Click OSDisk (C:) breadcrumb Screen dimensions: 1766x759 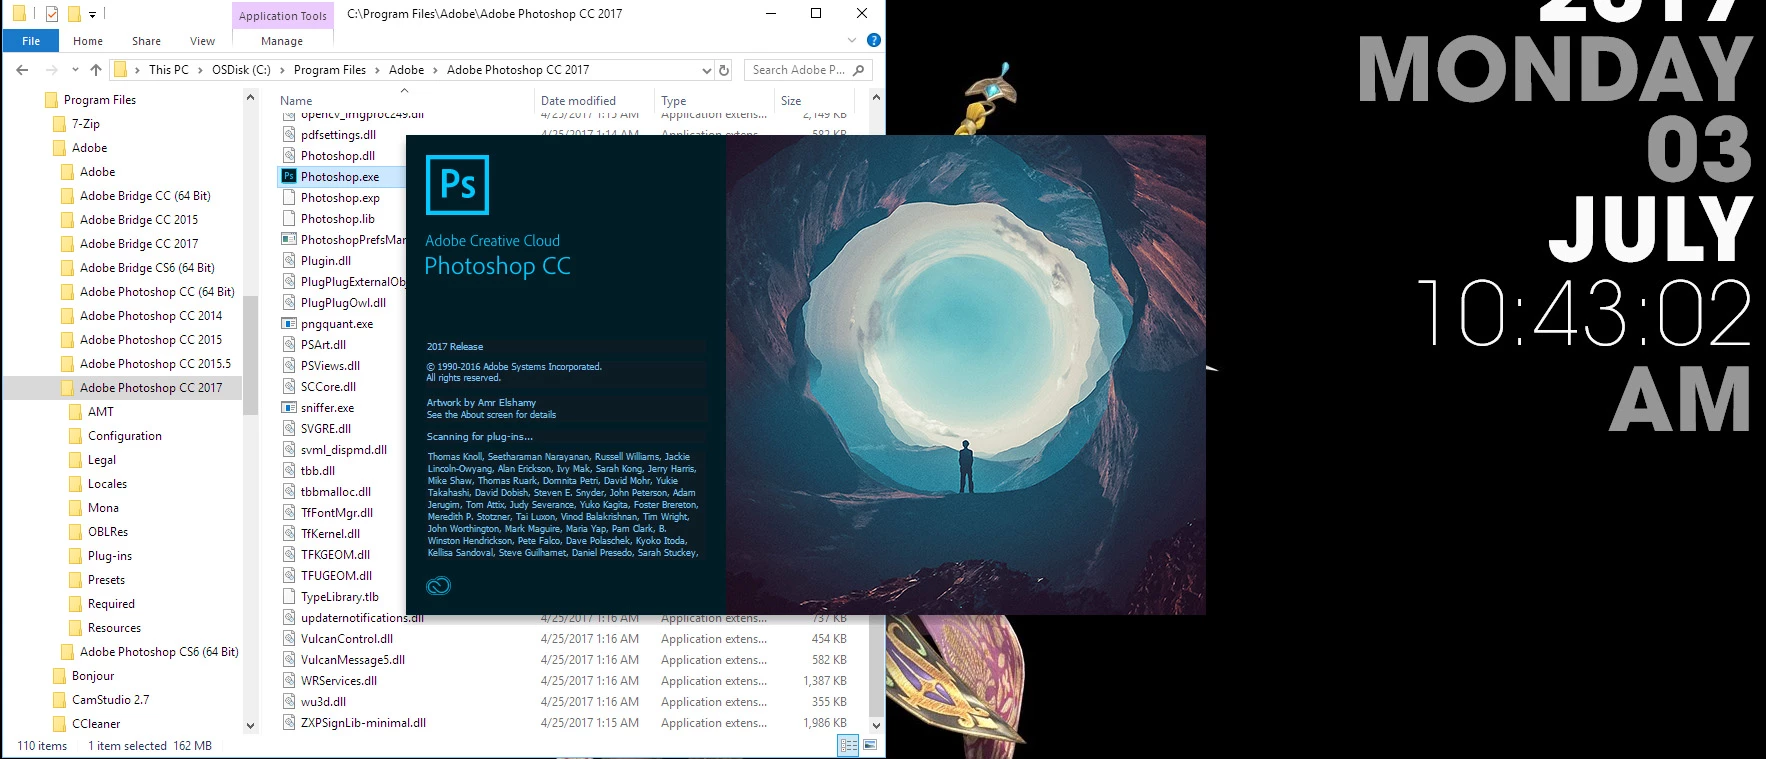(x=241, y=70)
